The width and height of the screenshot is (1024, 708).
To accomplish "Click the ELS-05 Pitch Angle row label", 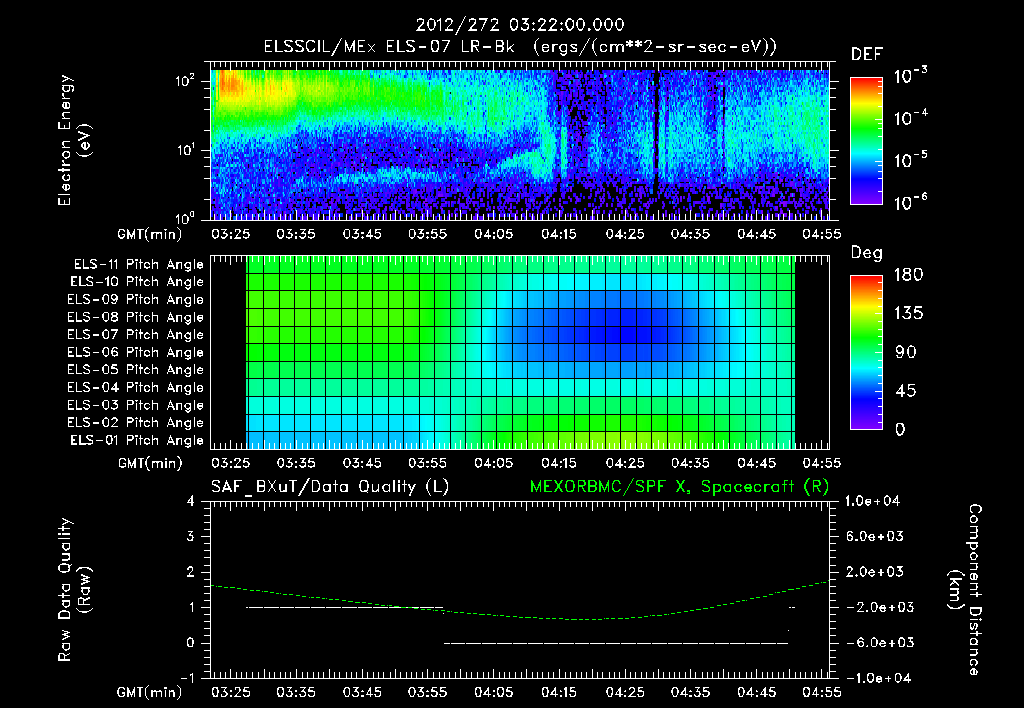I will [136, 370].
